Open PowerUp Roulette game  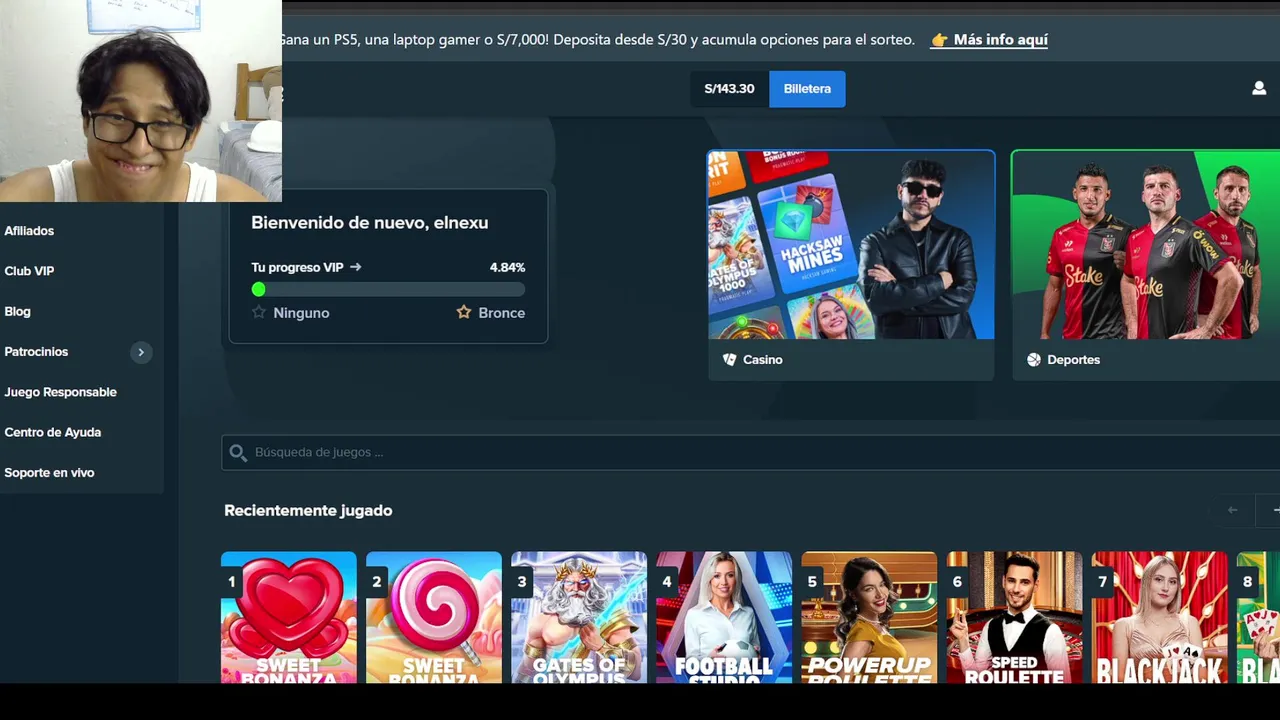[869, 617]
